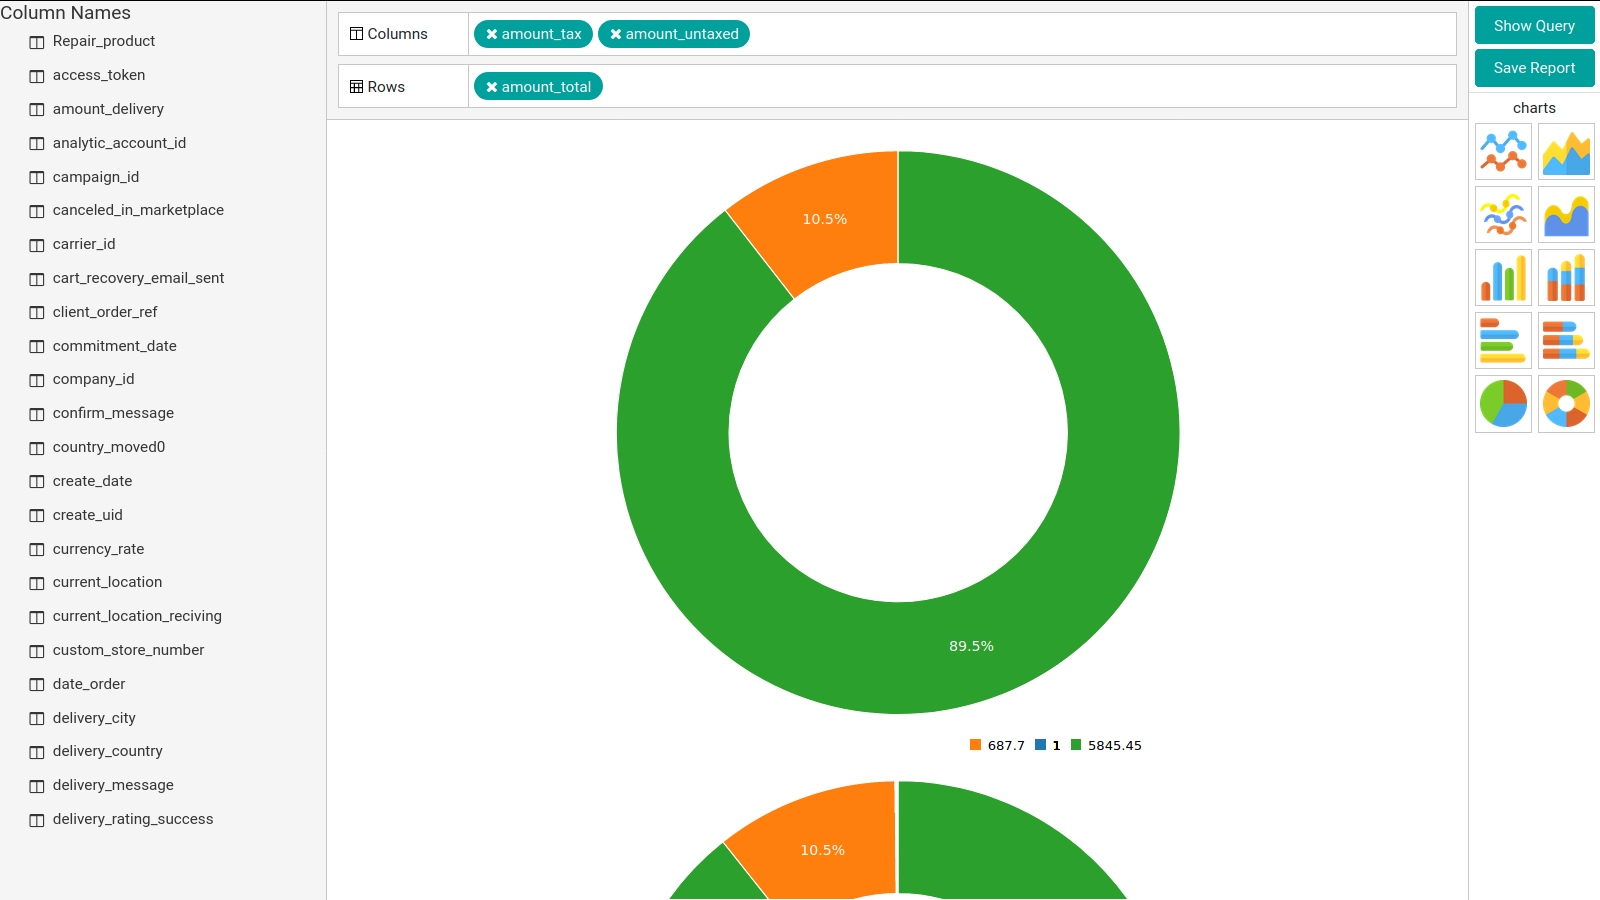
Task: Click column icon beside create_date
Action: 37,481
